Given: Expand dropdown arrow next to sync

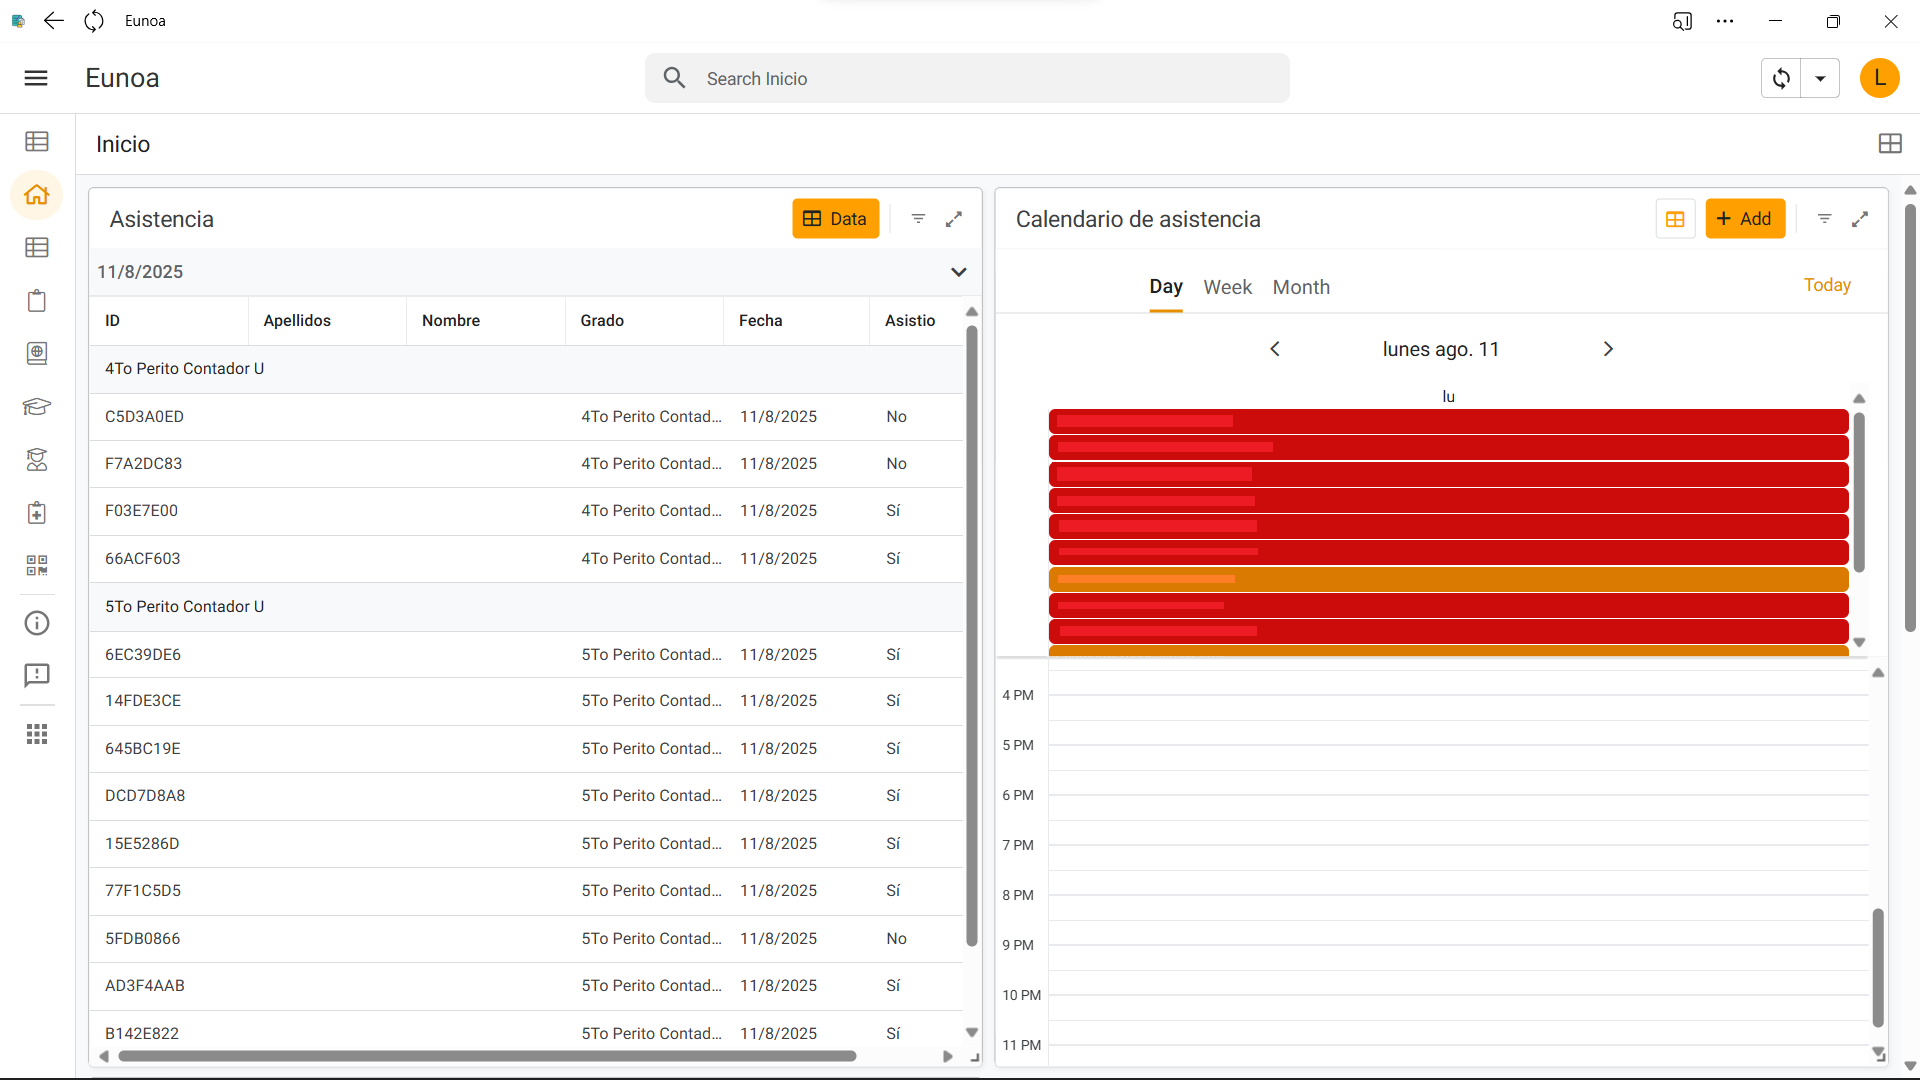Looking at the screenshot, I should [1820, 78].
